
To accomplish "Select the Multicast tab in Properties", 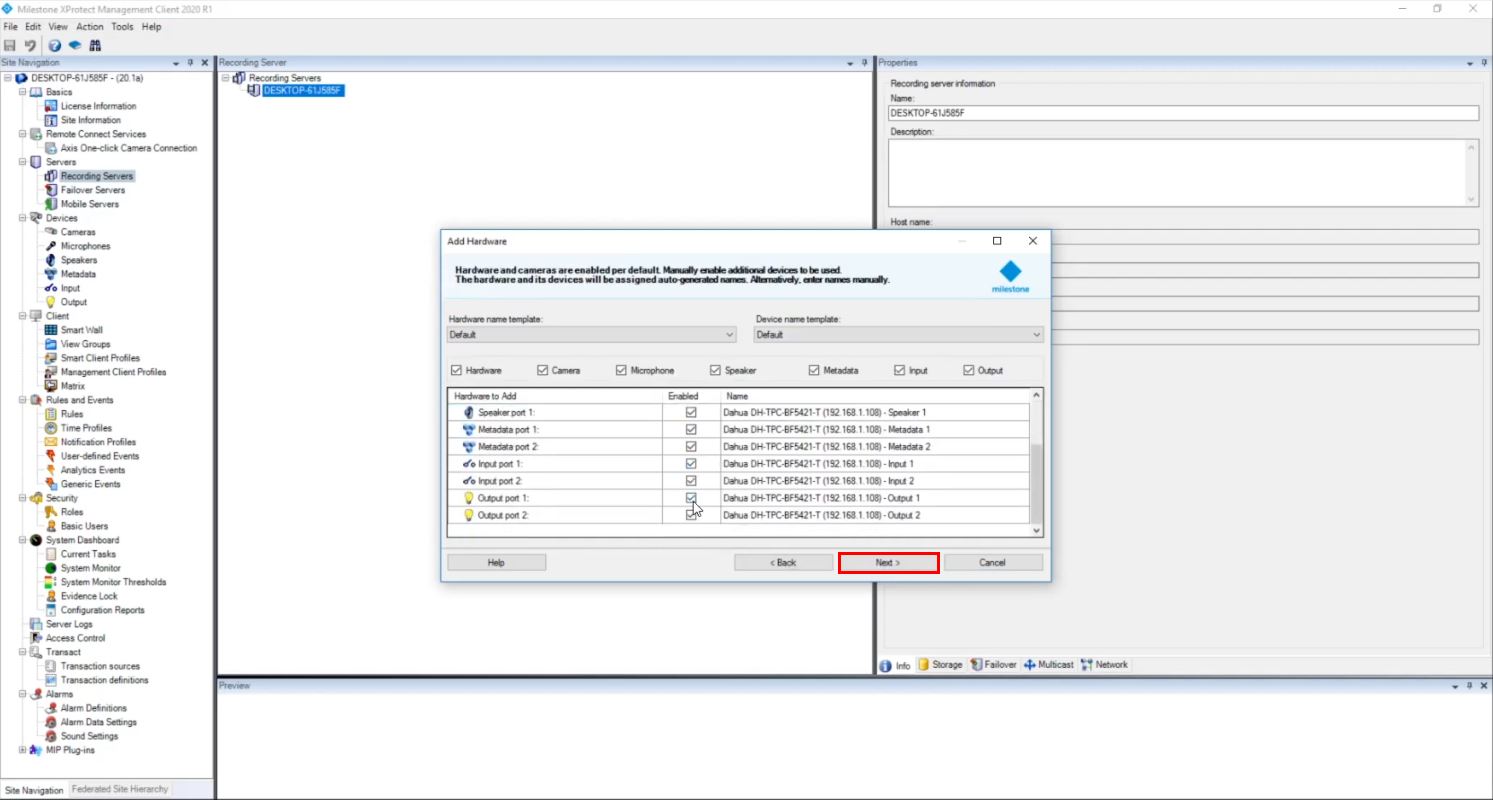I will (x=1048, y=665).
